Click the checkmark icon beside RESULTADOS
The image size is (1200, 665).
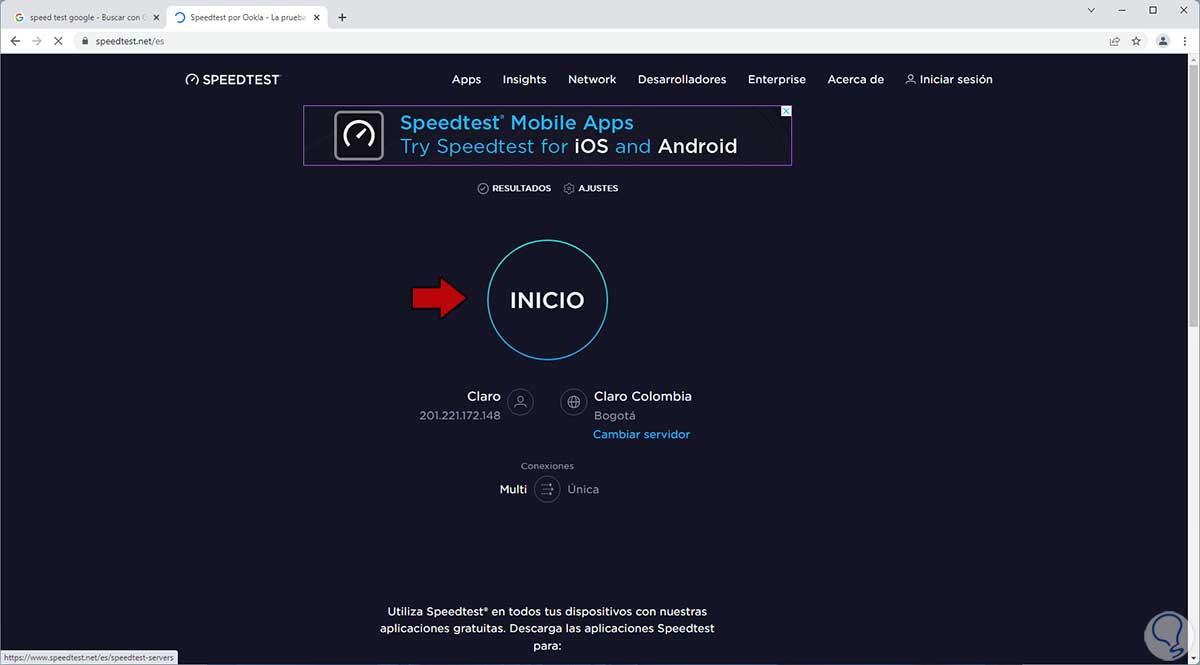(483, 188)
